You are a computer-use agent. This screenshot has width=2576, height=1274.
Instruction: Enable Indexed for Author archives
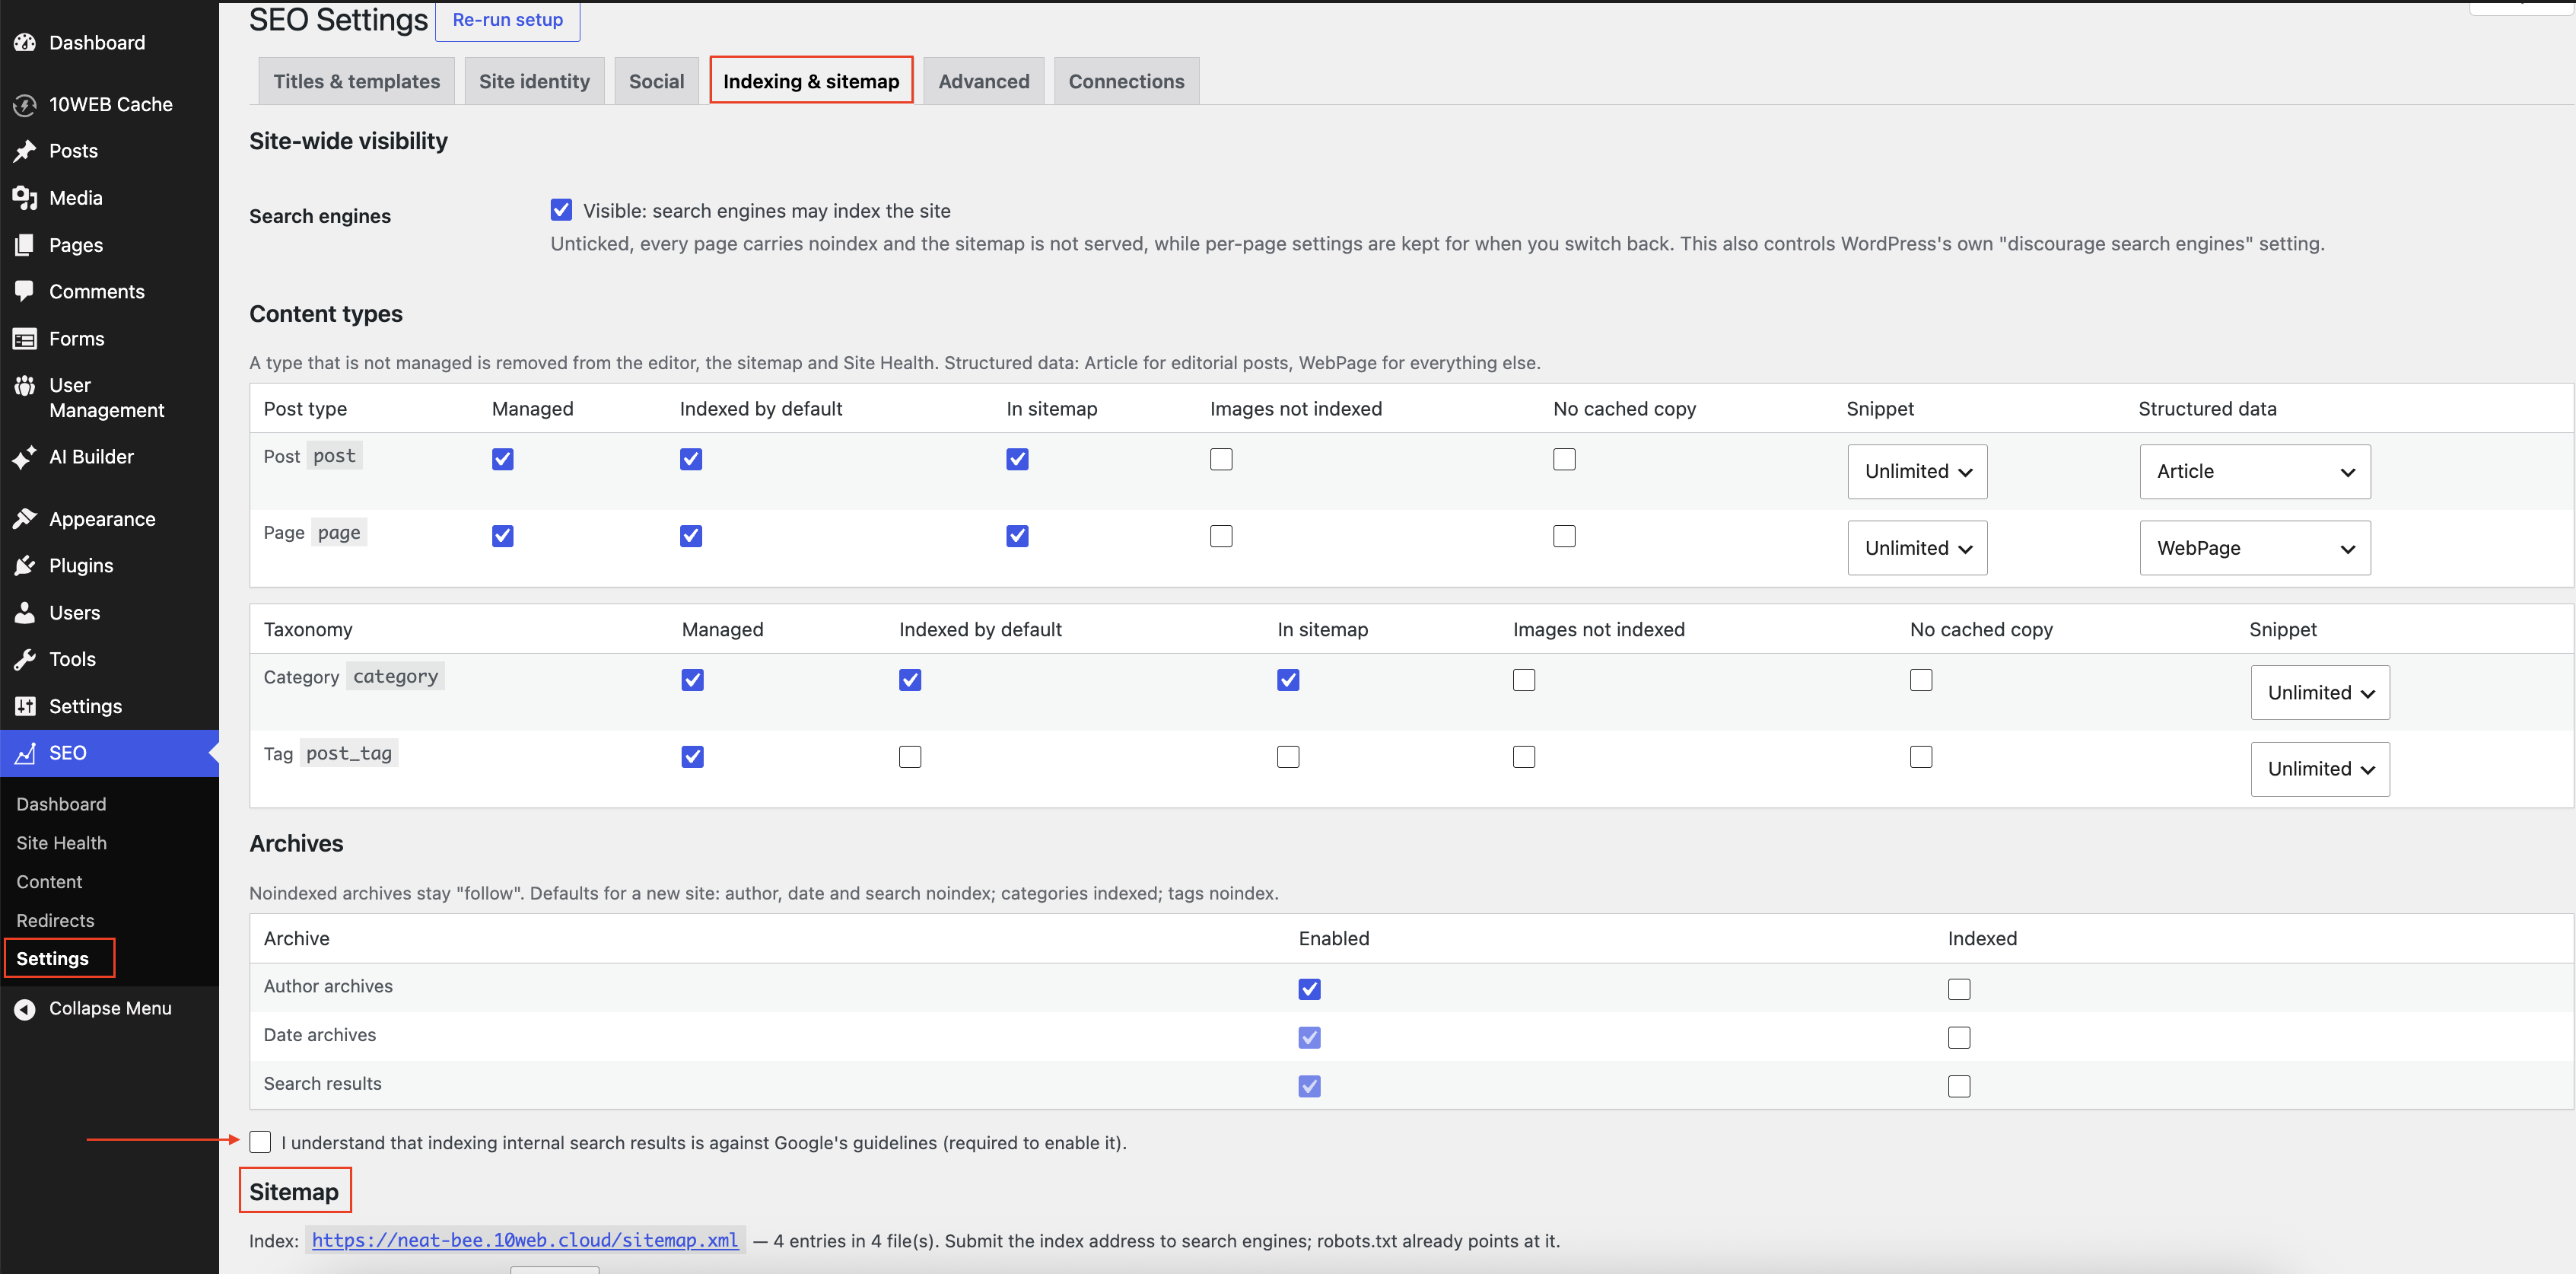[x=1959, y=989]
